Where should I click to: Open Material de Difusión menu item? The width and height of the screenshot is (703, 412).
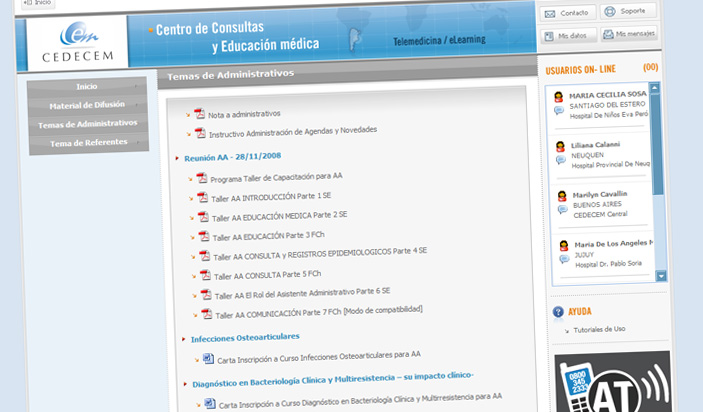[x=86, y=105]
